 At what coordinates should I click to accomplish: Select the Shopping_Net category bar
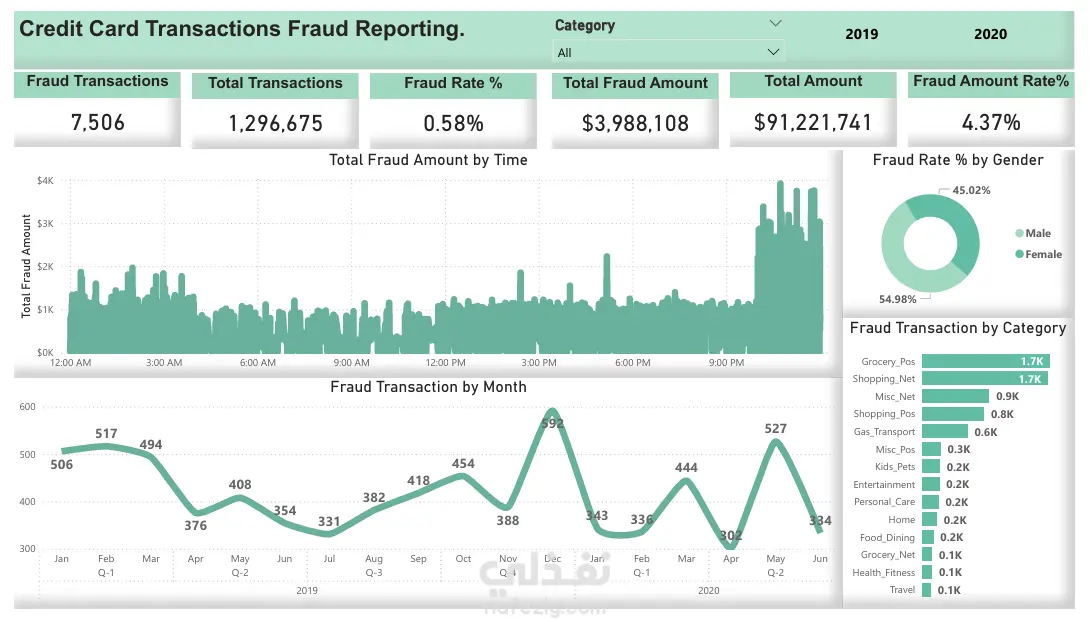pyautogui.click(x=985, y=379)
